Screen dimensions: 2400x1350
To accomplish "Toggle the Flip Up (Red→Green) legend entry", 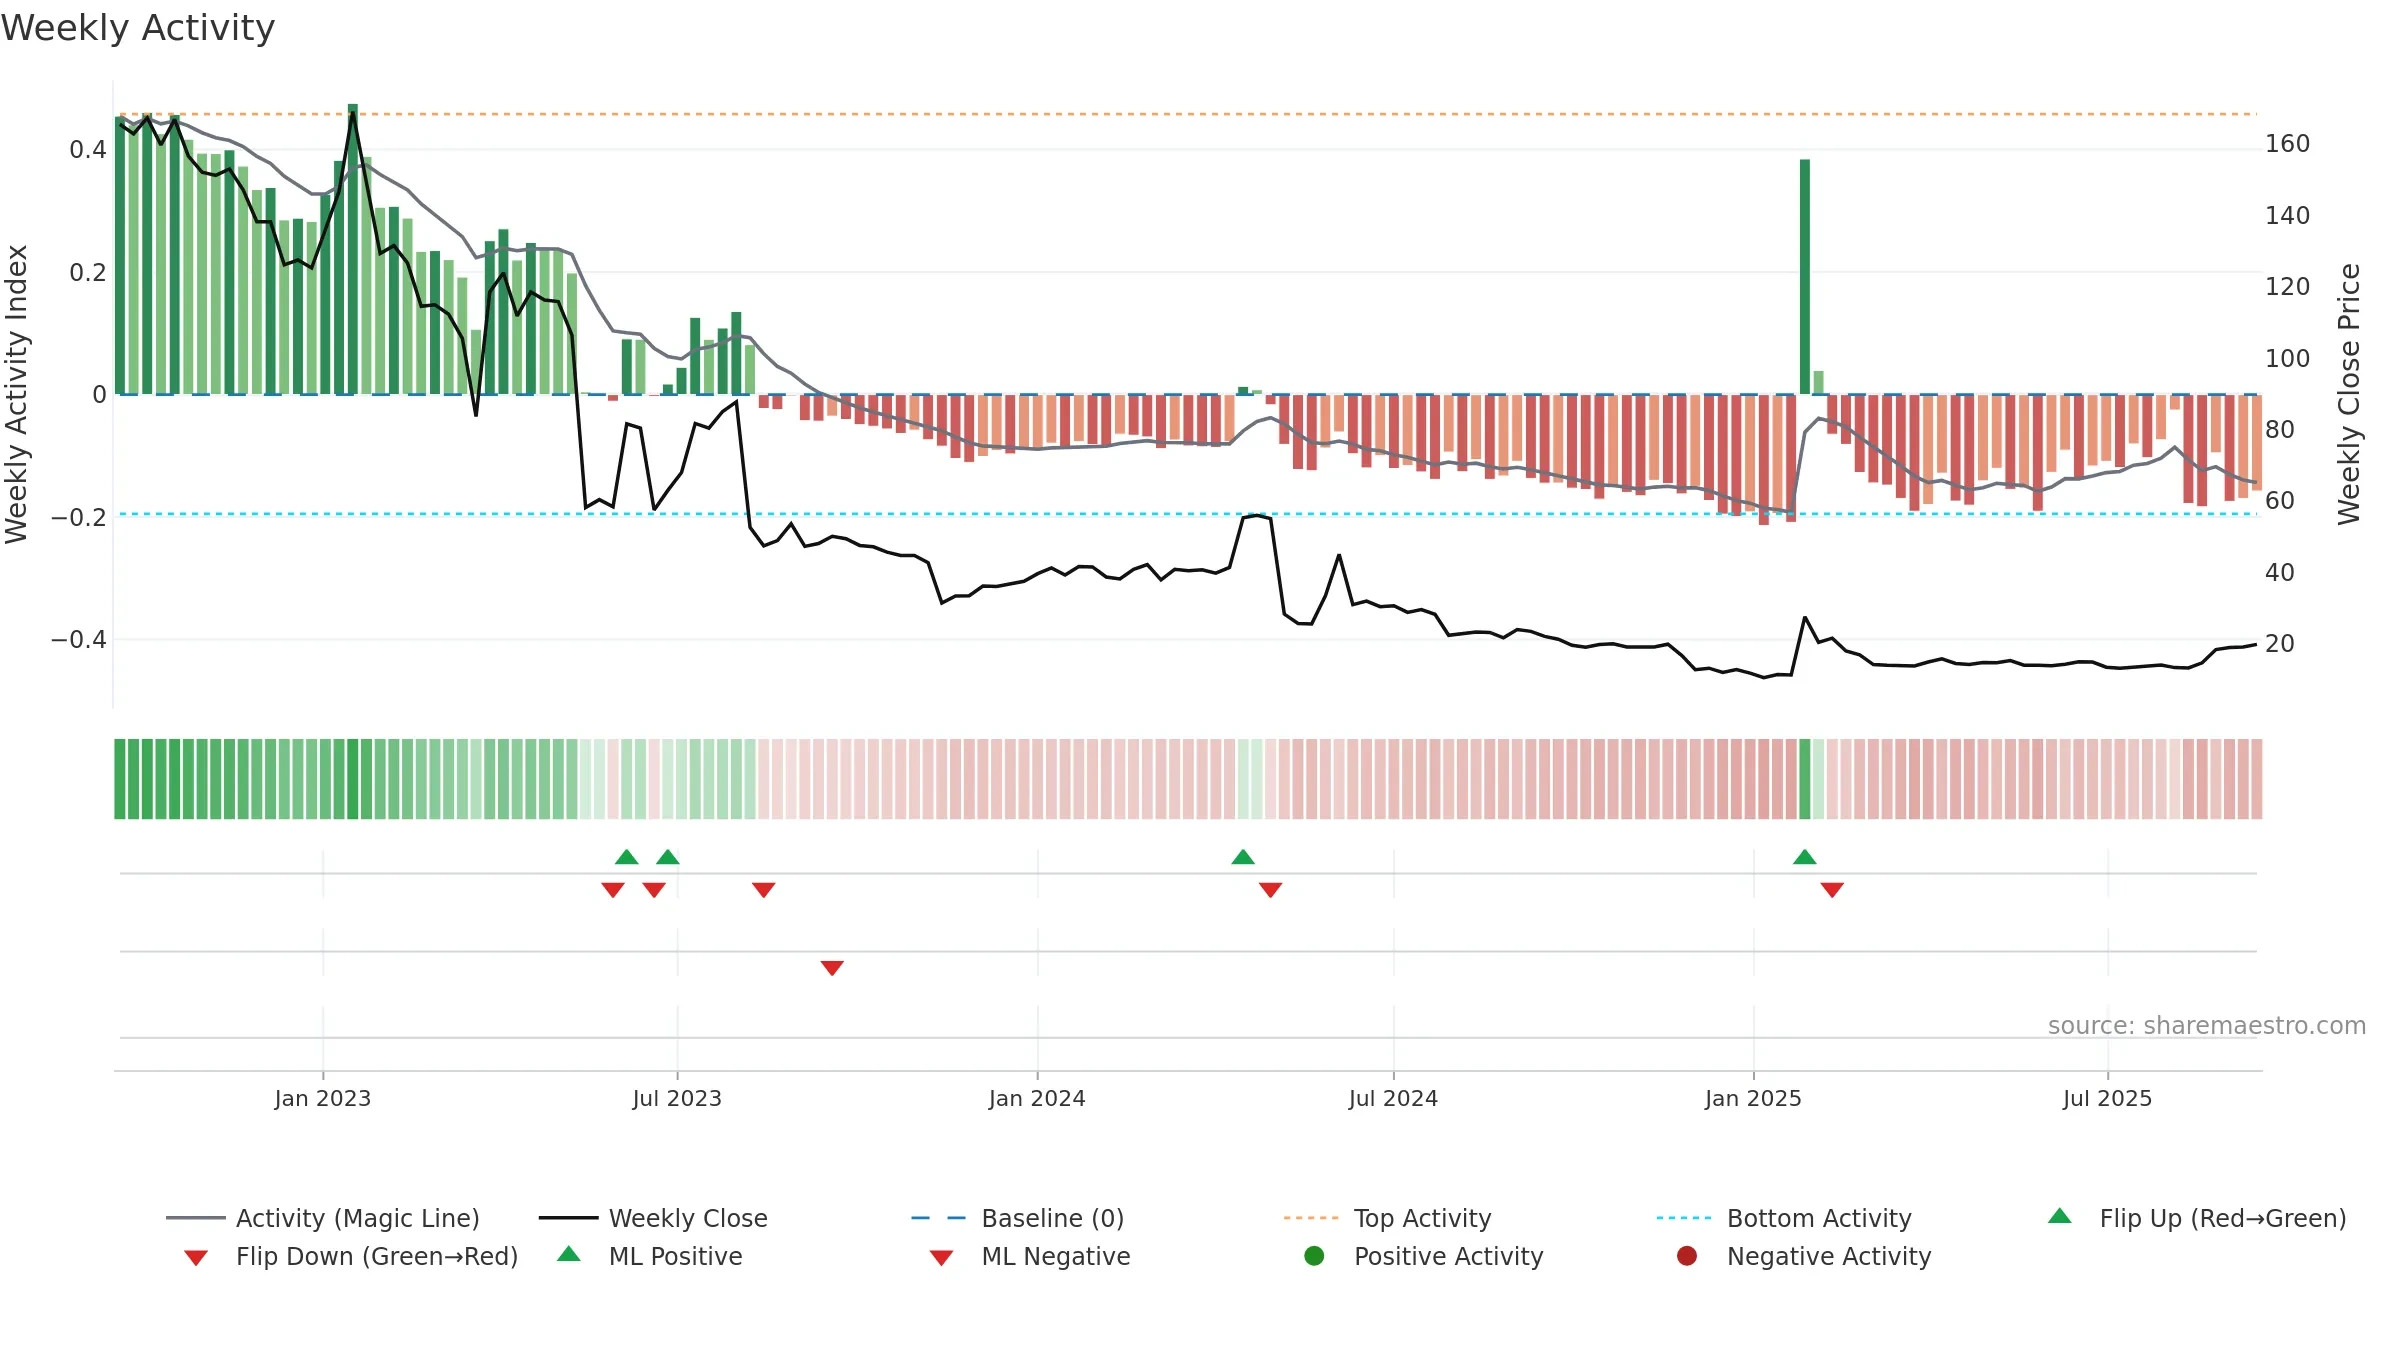I will point(2197,1218).
